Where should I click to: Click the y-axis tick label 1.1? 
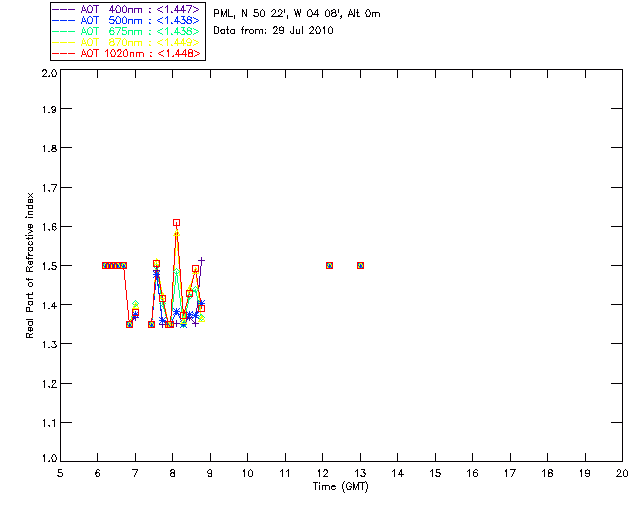[x=49, y=423]
